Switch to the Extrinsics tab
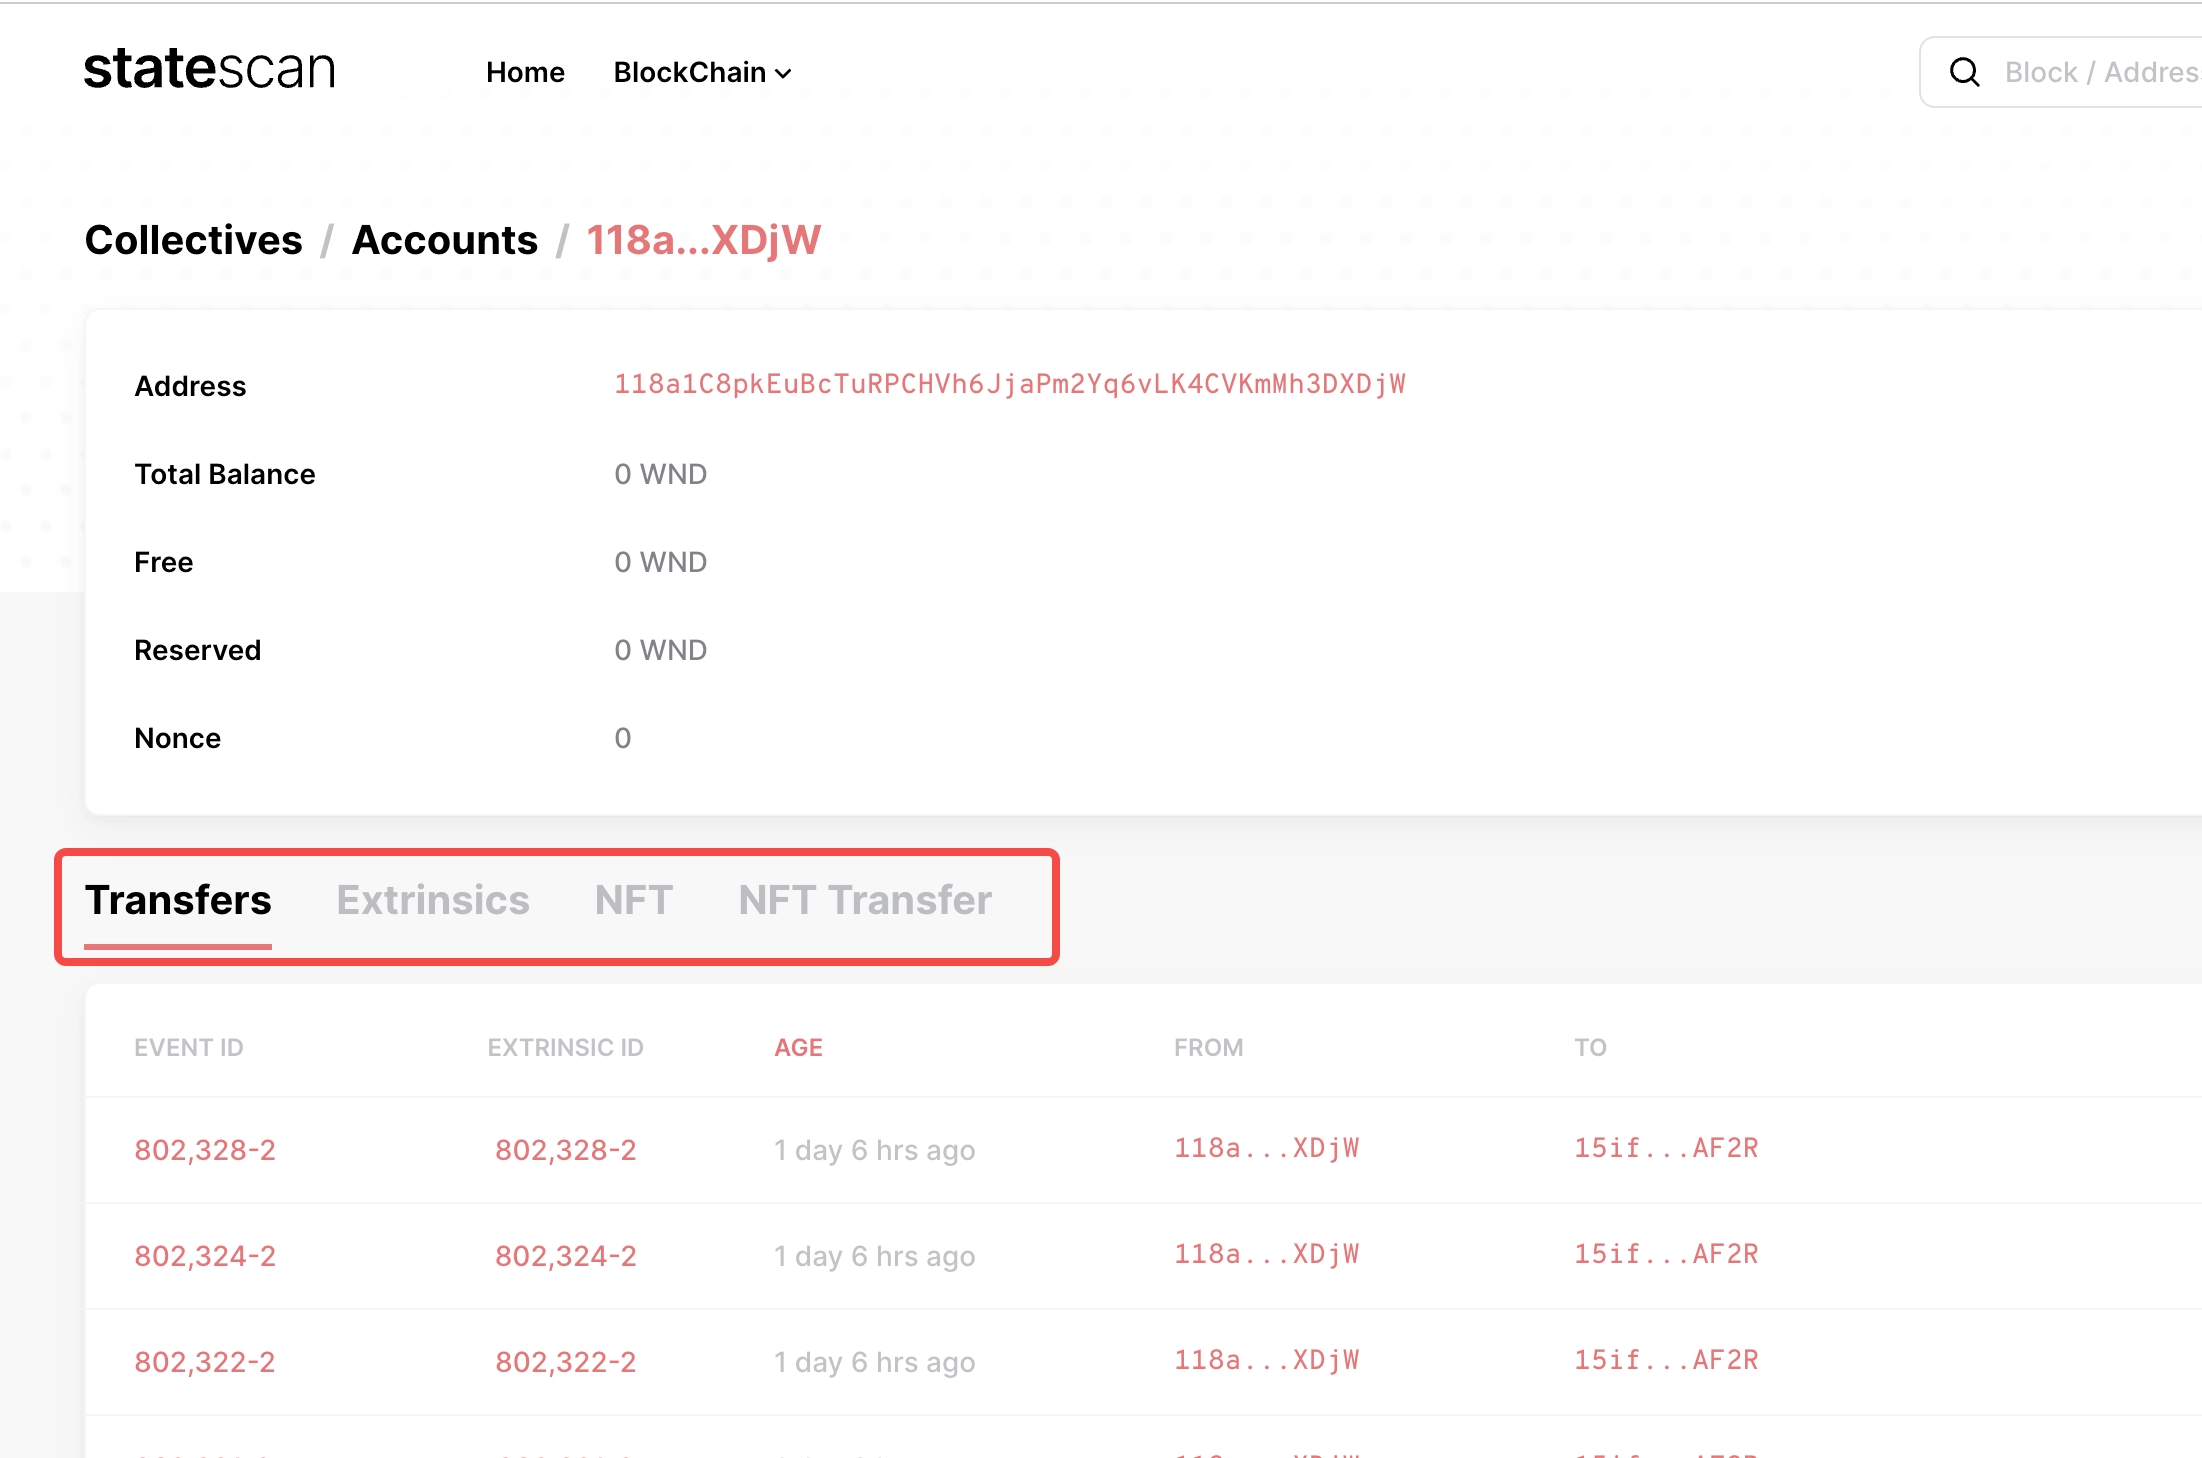 pos(433,900)
